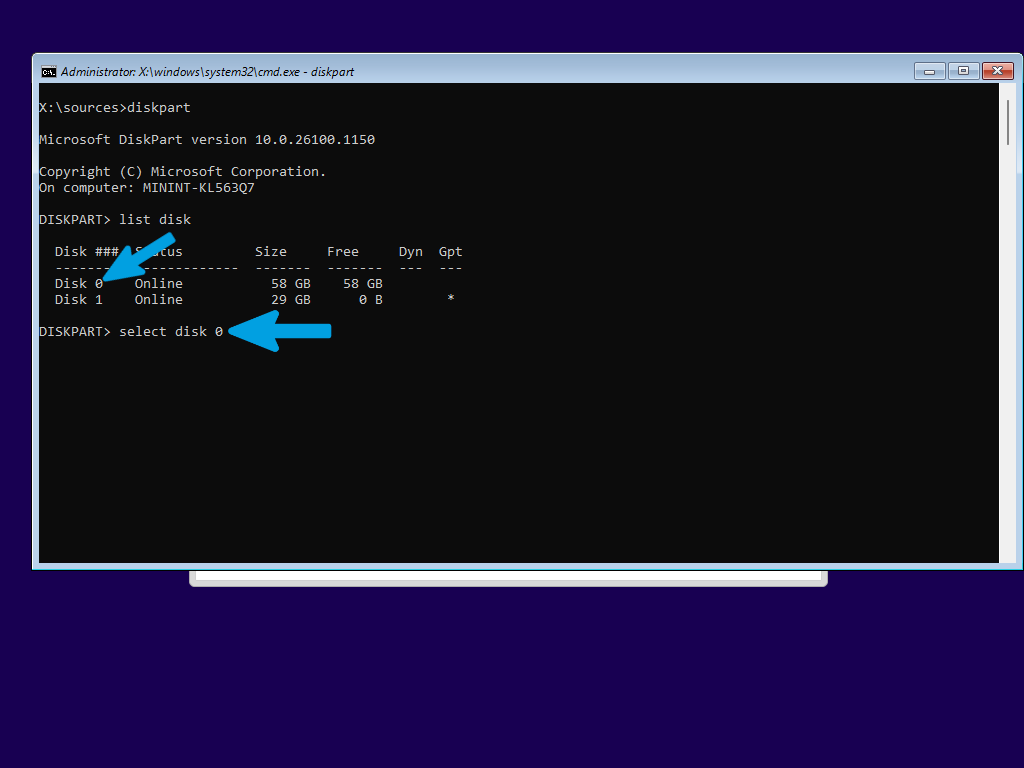Viewport: 1024px width, 768px height.
Task: Close the diskpart command prompt window
Action: coord(997,71)
